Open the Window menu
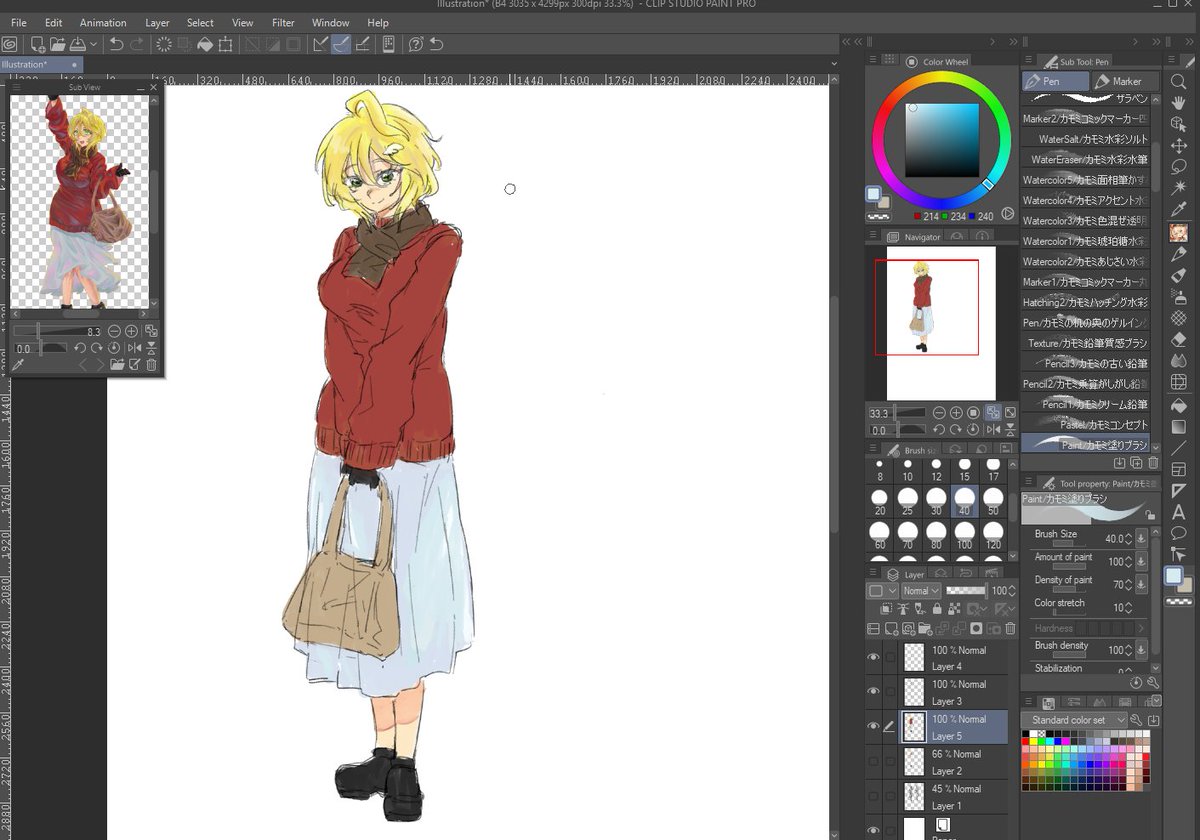The image size is (1200, 840). coord(330,22)
